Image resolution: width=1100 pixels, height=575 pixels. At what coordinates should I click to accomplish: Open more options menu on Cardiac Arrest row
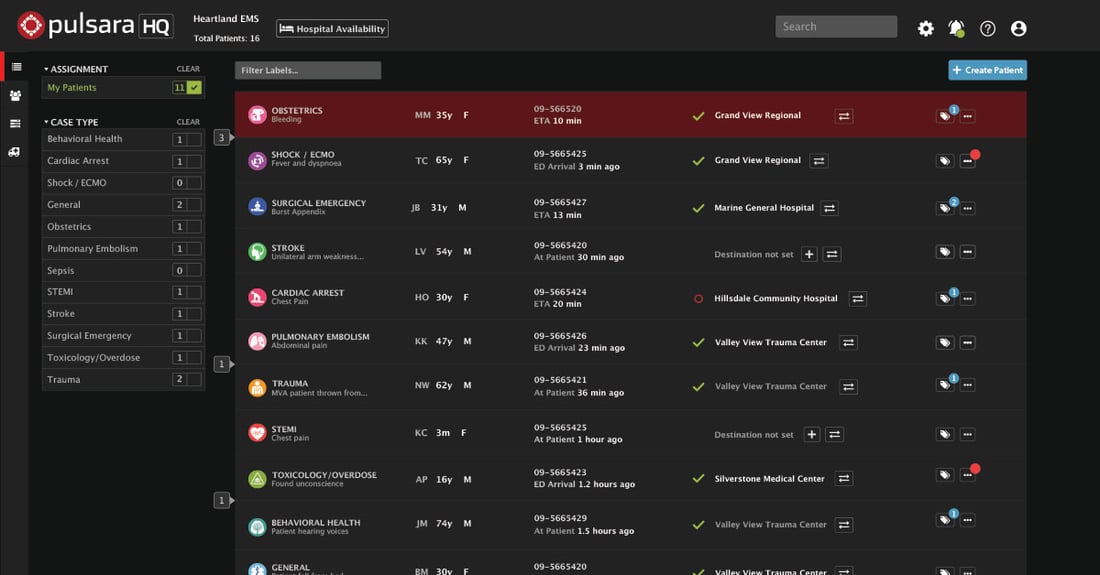pyautogui.click(x=967, y=298)
